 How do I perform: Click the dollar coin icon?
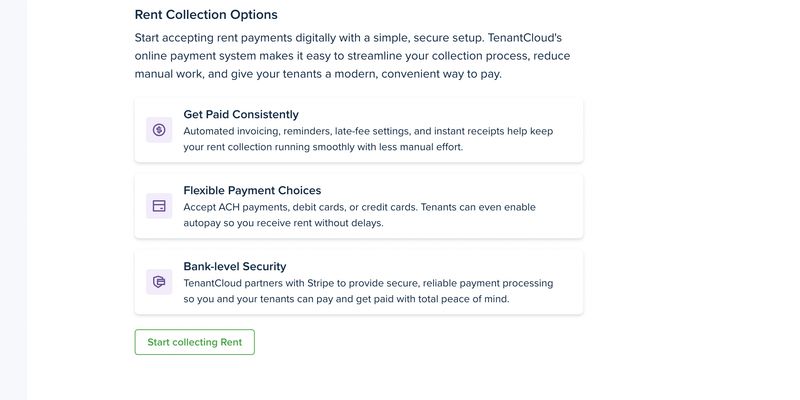(x=159, y=130)
